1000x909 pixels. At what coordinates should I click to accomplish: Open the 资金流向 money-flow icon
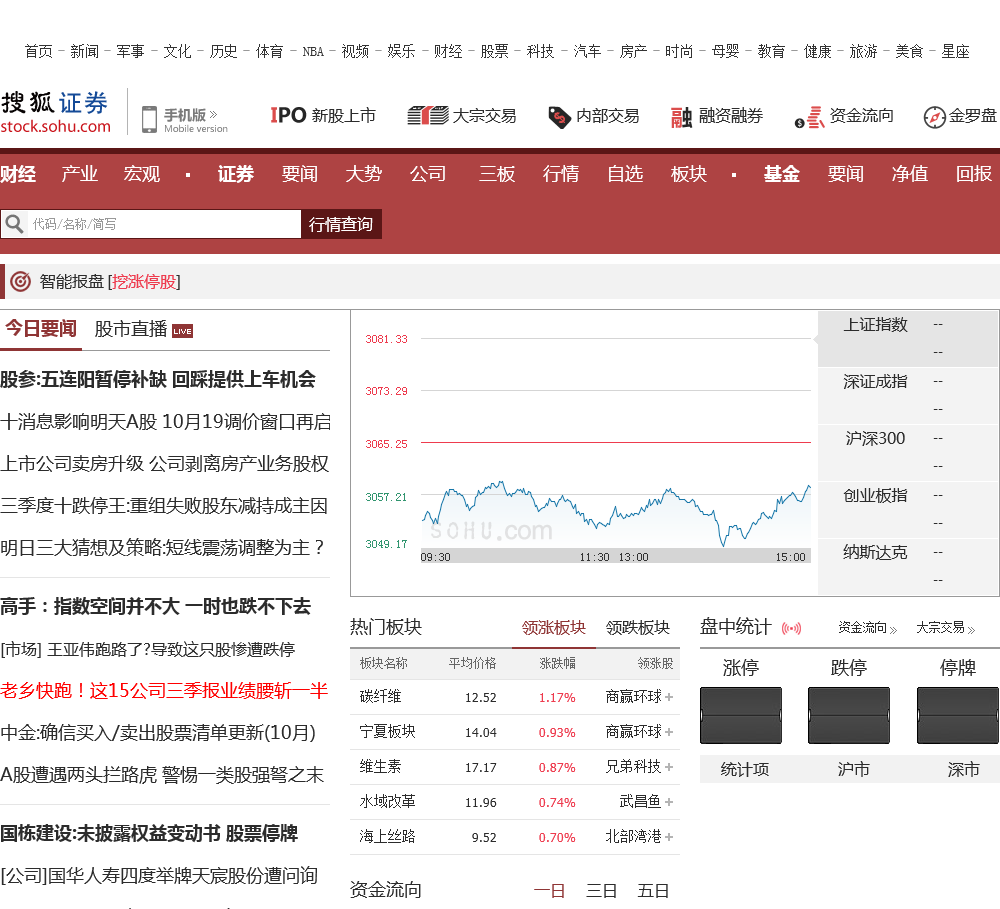(x=809, y=117)
